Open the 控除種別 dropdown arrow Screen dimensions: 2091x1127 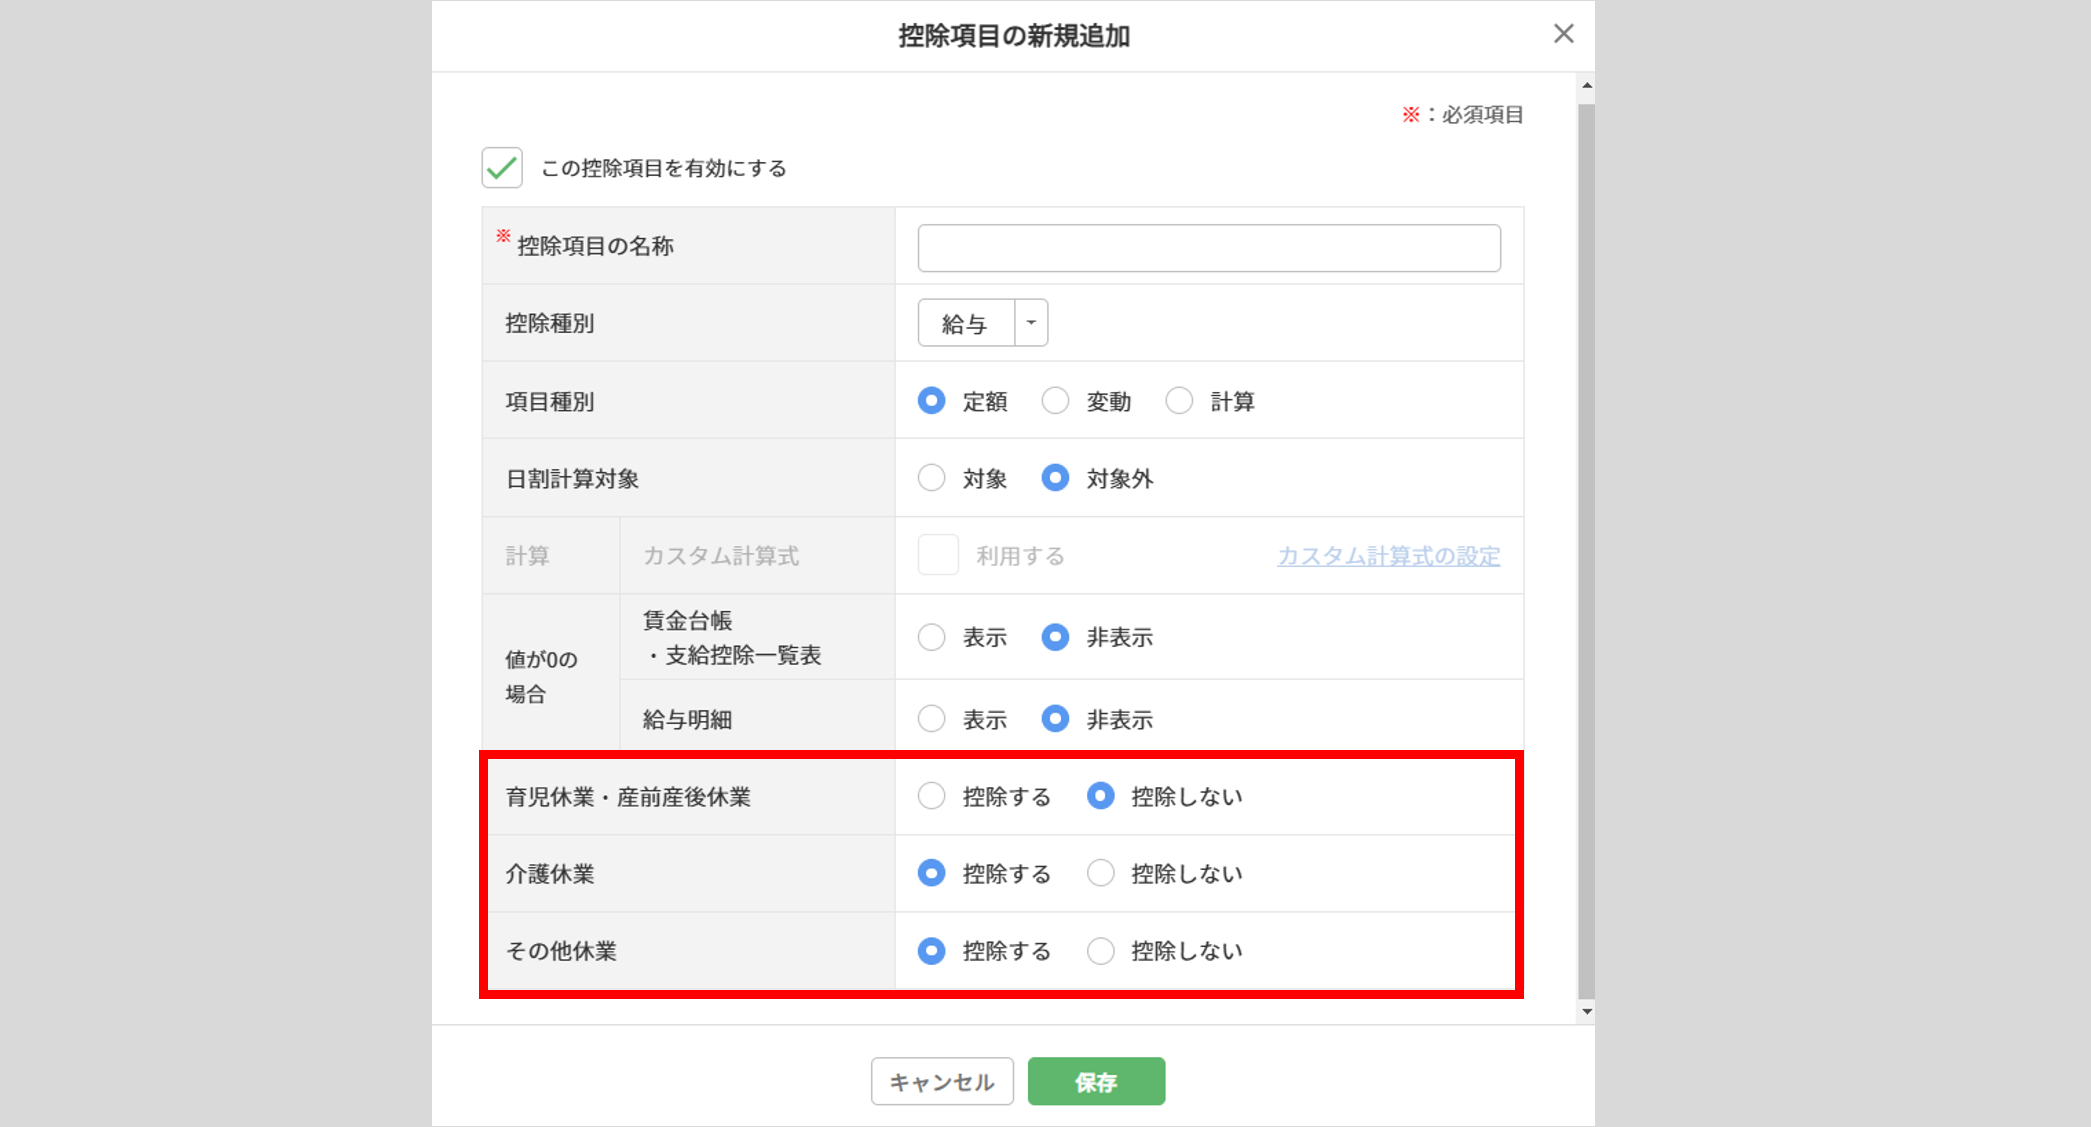coord(1031,323)
